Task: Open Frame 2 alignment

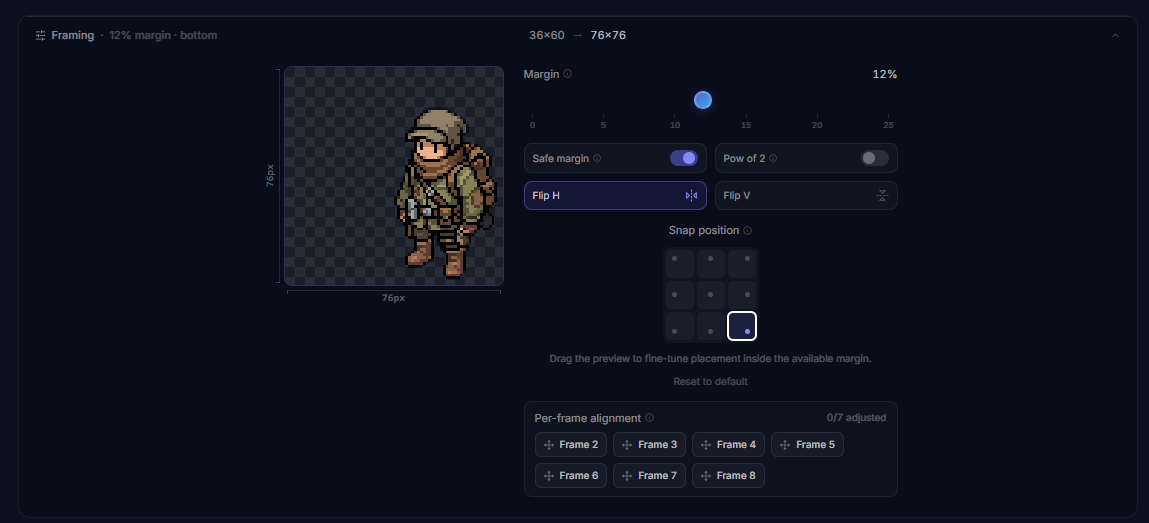Action: pos(570,445)
